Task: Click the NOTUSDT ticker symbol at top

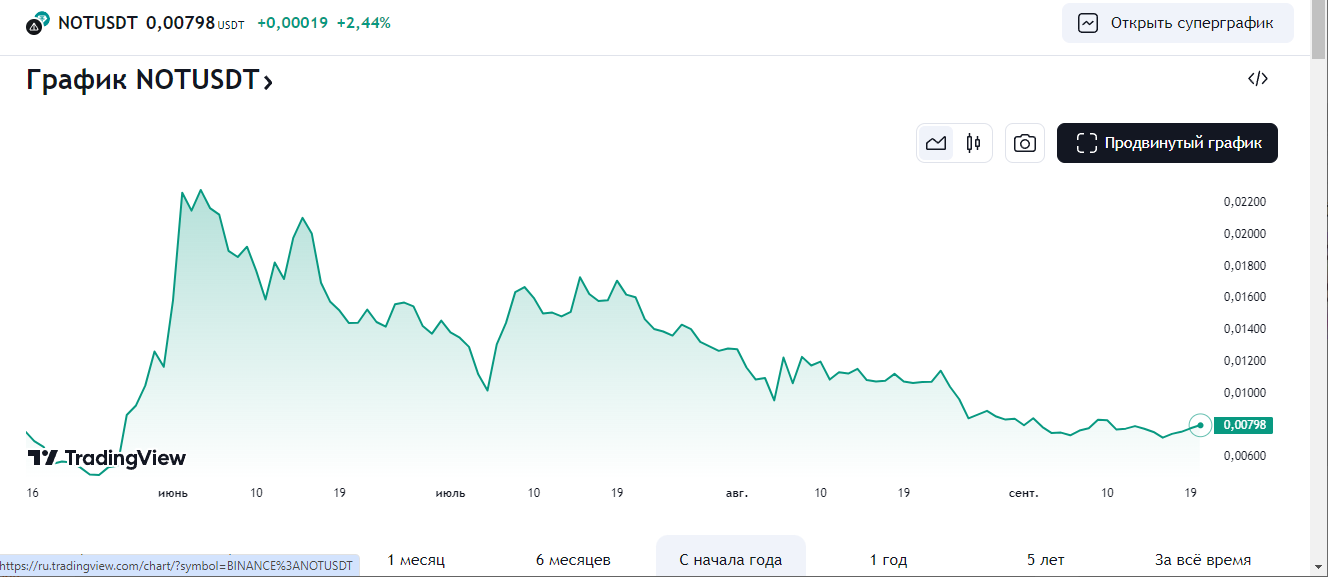Action: [x=97, y=23]
